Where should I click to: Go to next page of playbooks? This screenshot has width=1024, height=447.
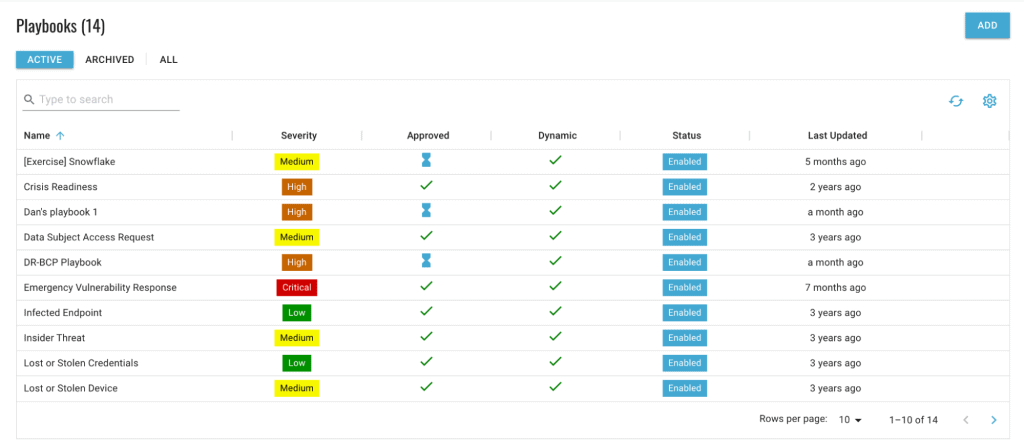(993, 420)
